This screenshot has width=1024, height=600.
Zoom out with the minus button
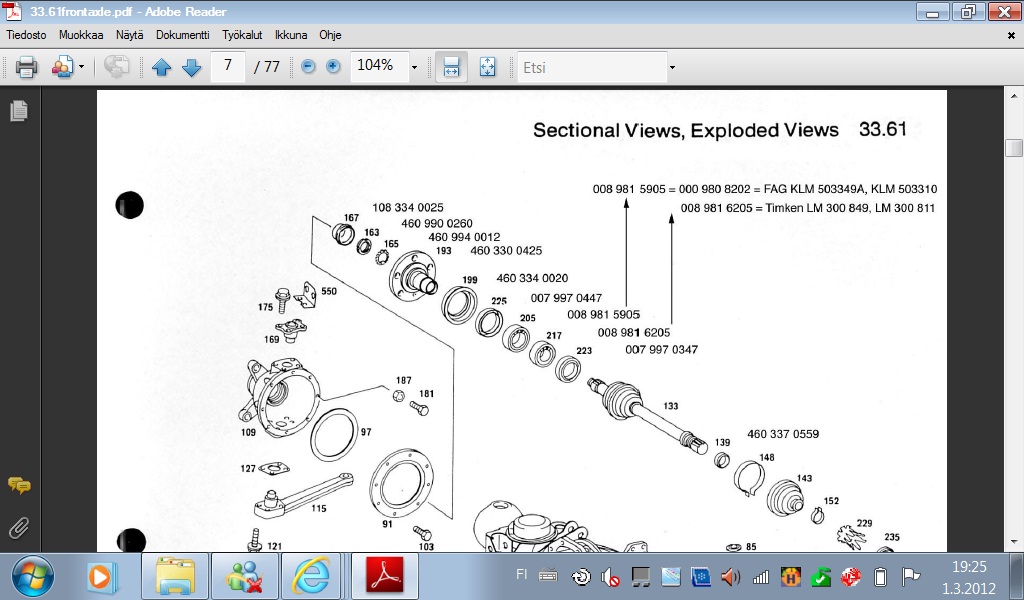coord(308,66)
